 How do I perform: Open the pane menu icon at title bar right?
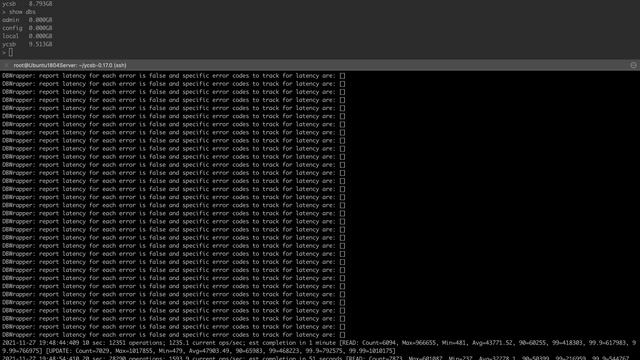(633, 65)
